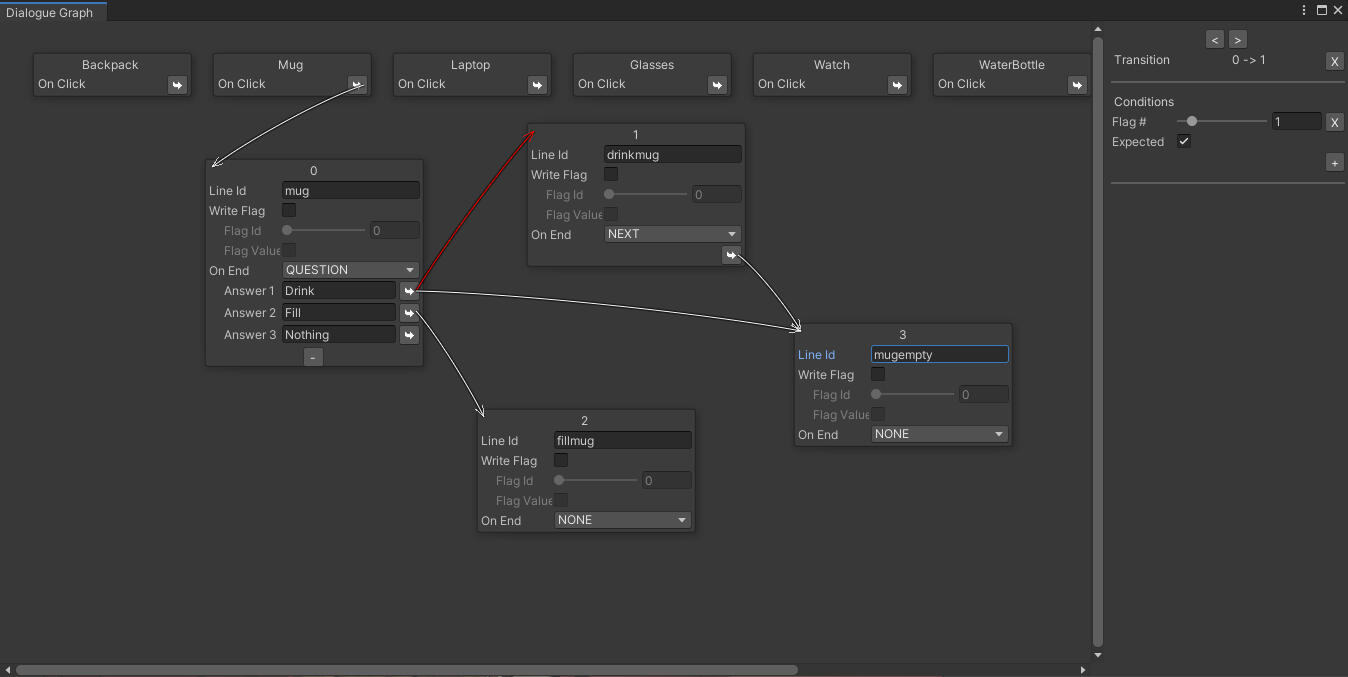Screen dimensions: 1348x677
Task: Click Line Id field containing mugempty
Action: [939, 355]
